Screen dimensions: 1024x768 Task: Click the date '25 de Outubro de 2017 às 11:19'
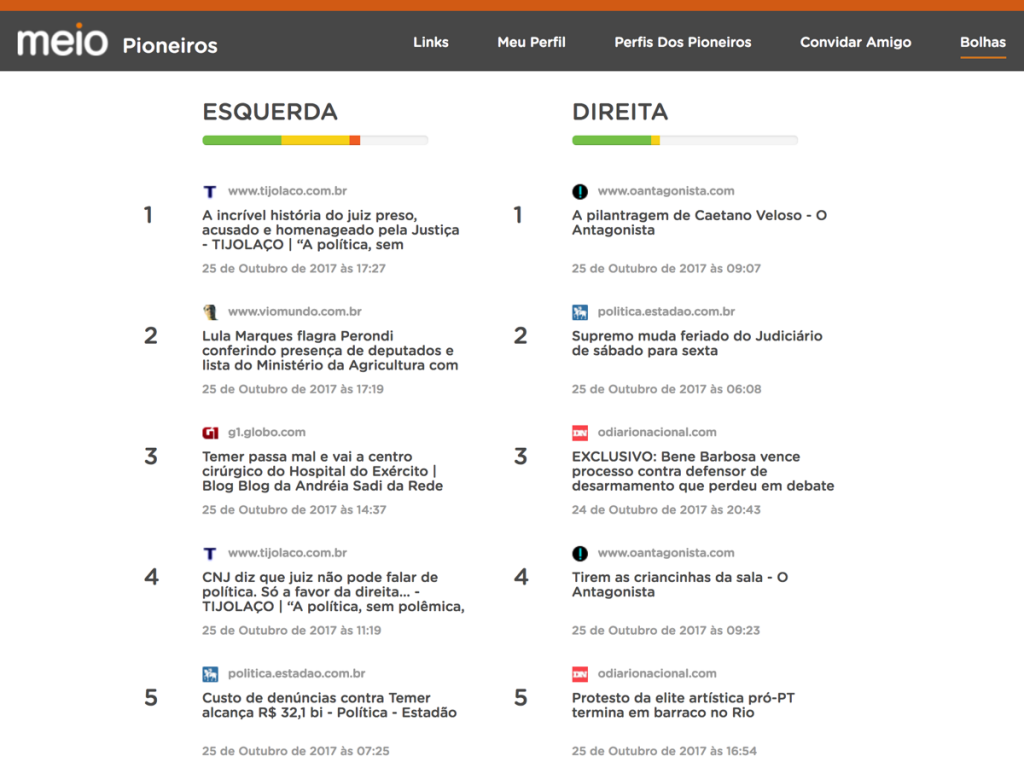291,631
